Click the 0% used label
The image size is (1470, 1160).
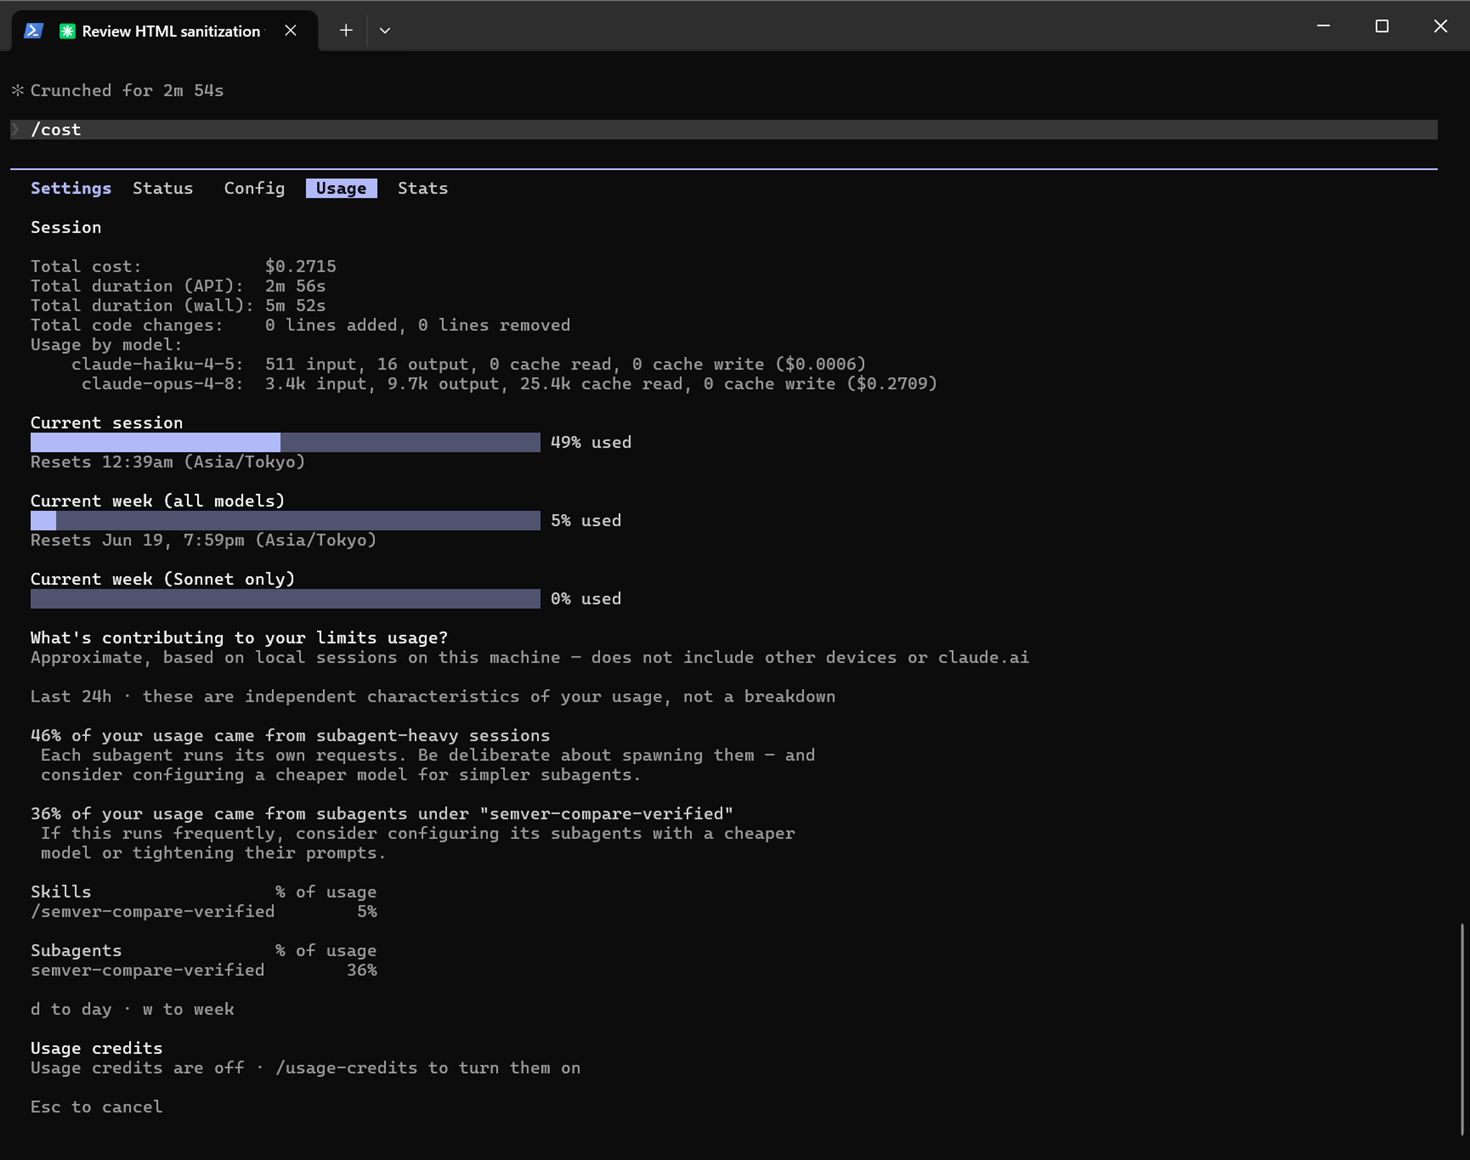click(586, 598)
